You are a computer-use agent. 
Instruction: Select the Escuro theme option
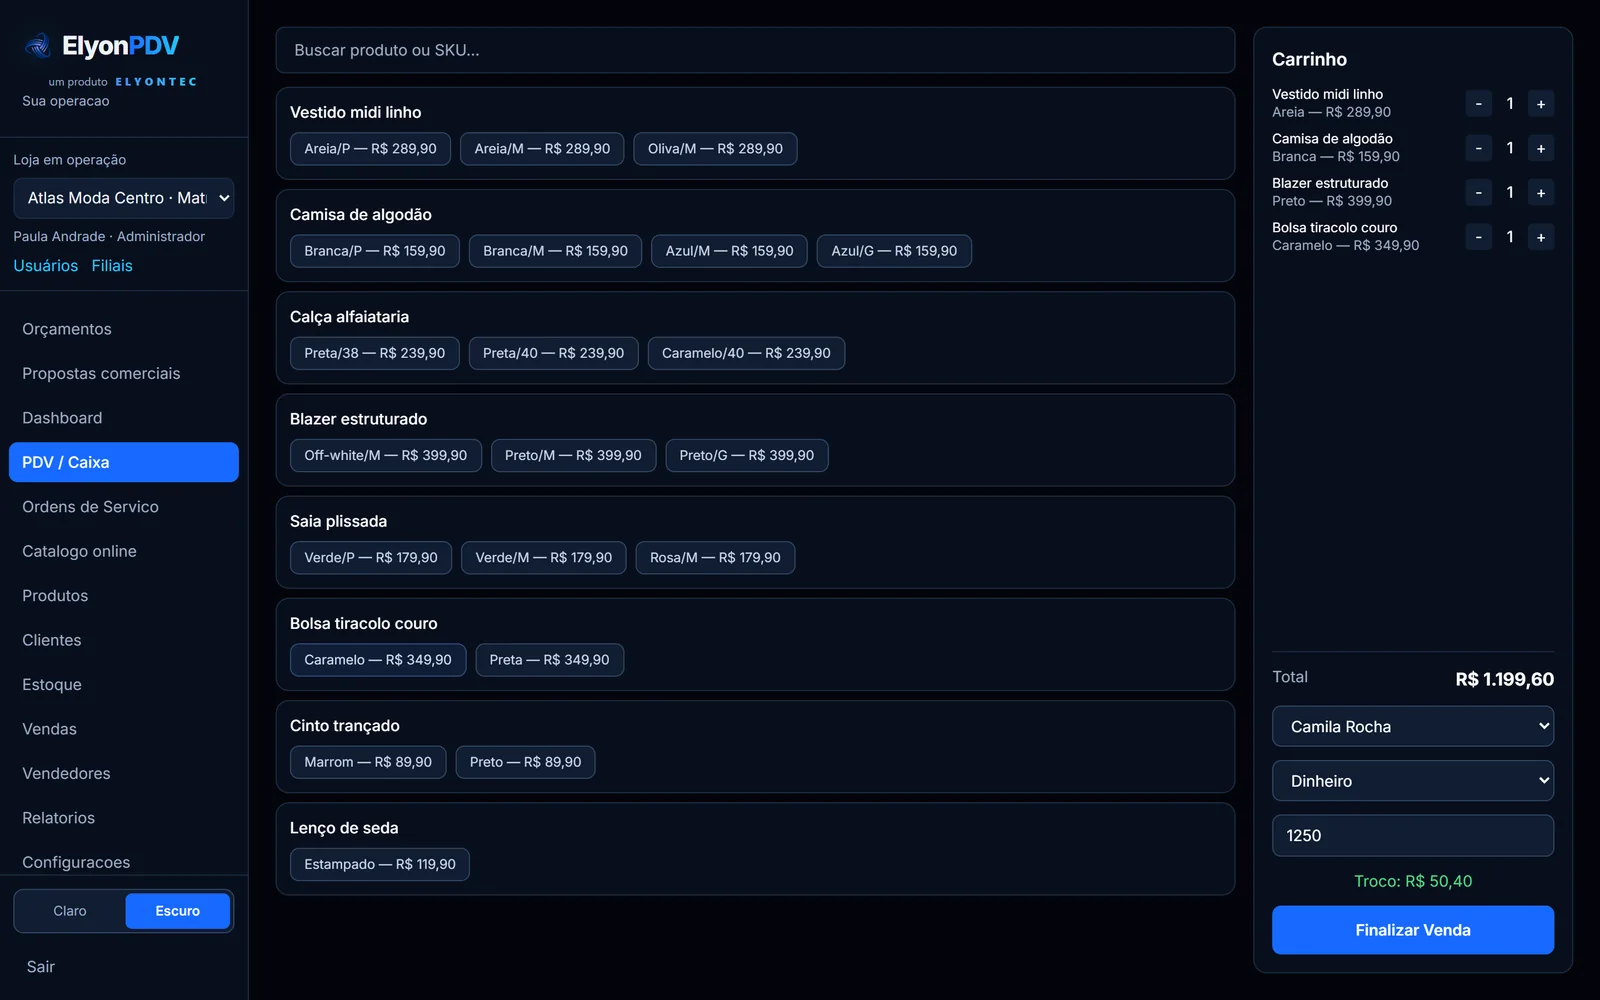pos(177,911)
